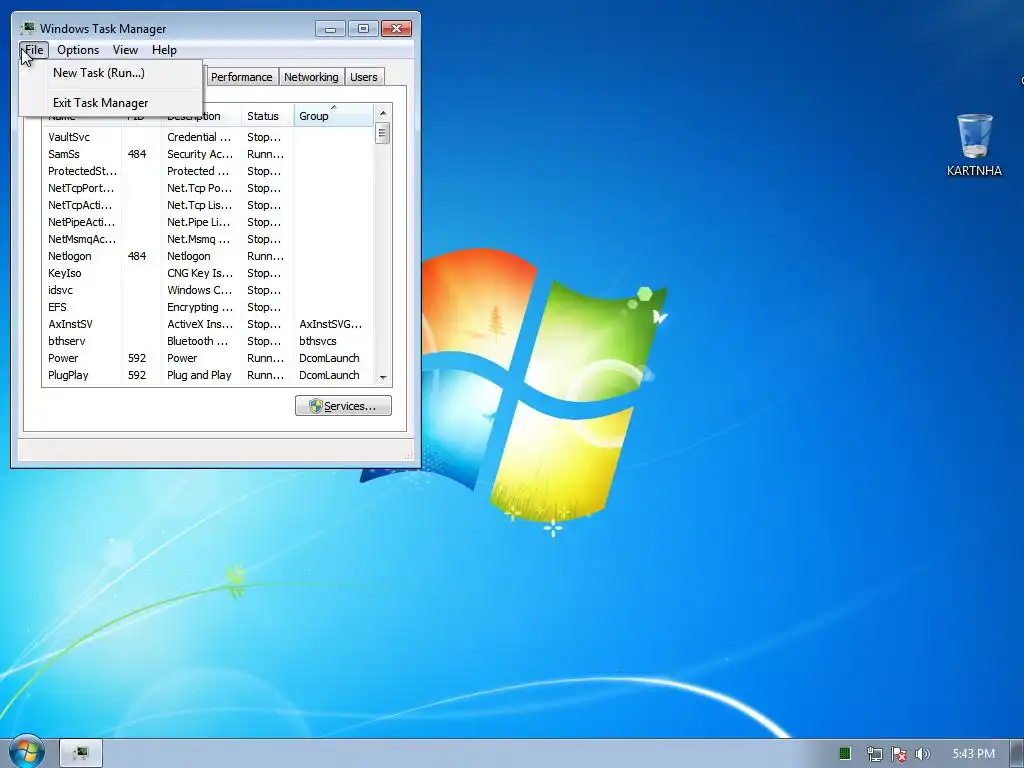
Task: Open the Action Center flag icon
Action: click(899, 754)
